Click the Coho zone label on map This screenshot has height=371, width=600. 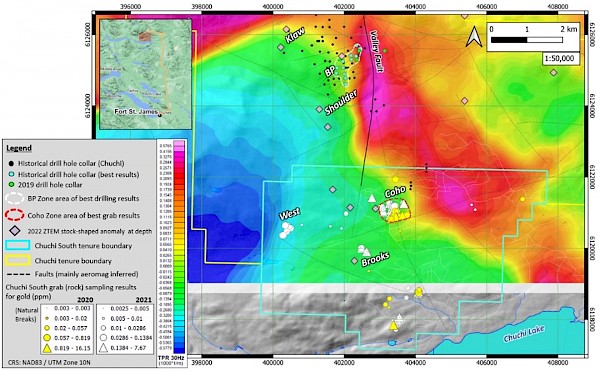tap(395, 192)
